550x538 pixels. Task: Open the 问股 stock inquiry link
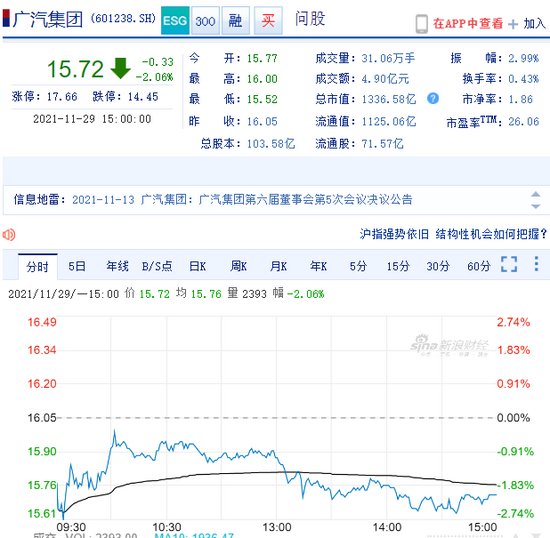310,19
